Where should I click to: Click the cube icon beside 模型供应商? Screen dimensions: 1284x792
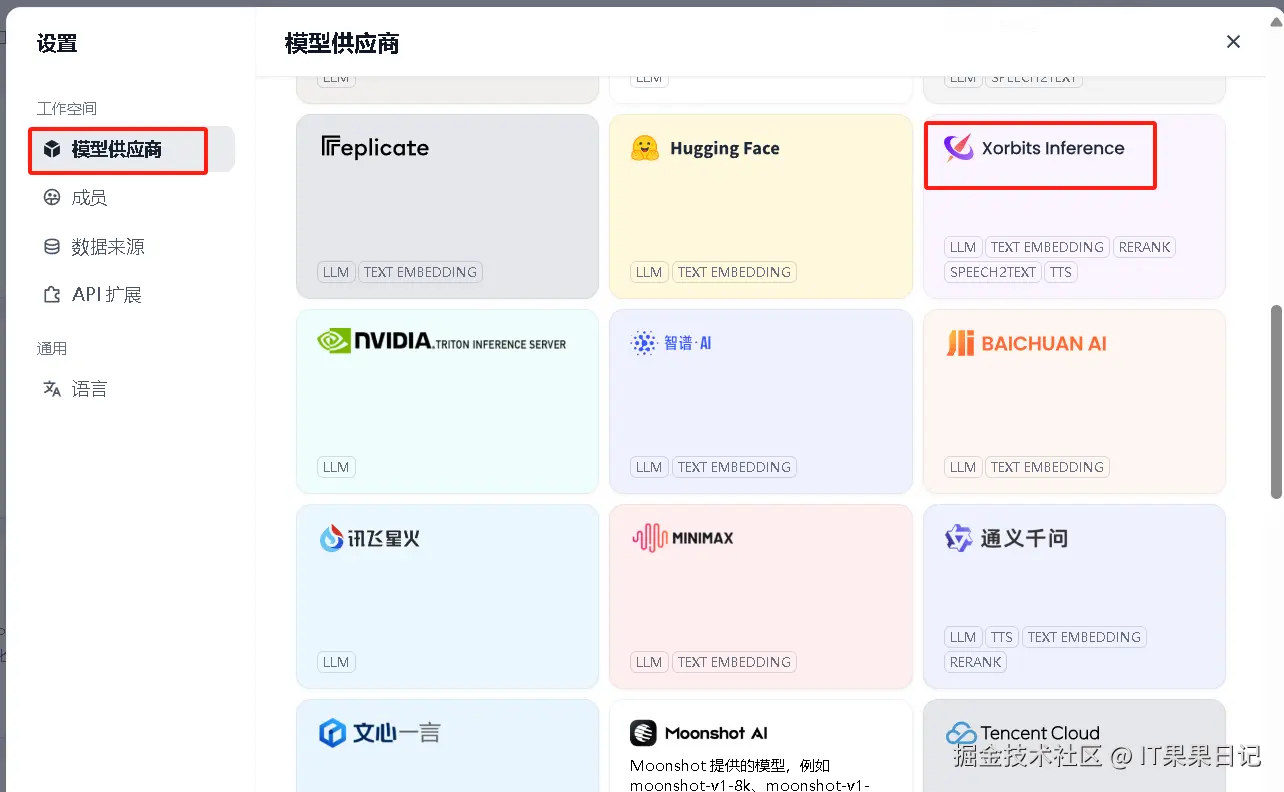[x=52, y=150]
